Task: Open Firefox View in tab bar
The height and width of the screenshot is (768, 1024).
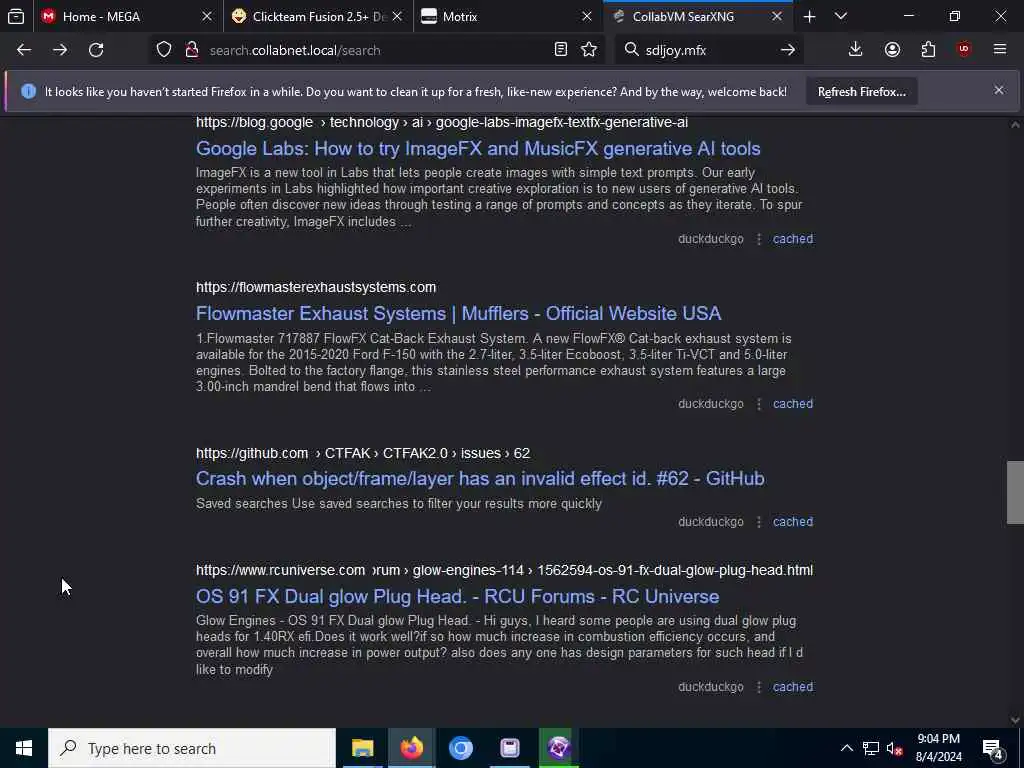Action: point(16,16)
